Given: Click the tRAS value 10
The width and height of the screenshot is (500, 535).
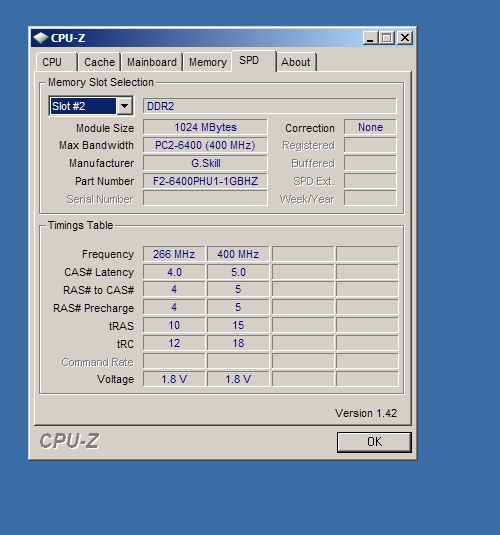Looking at the screenshot, I should (174, 325).
